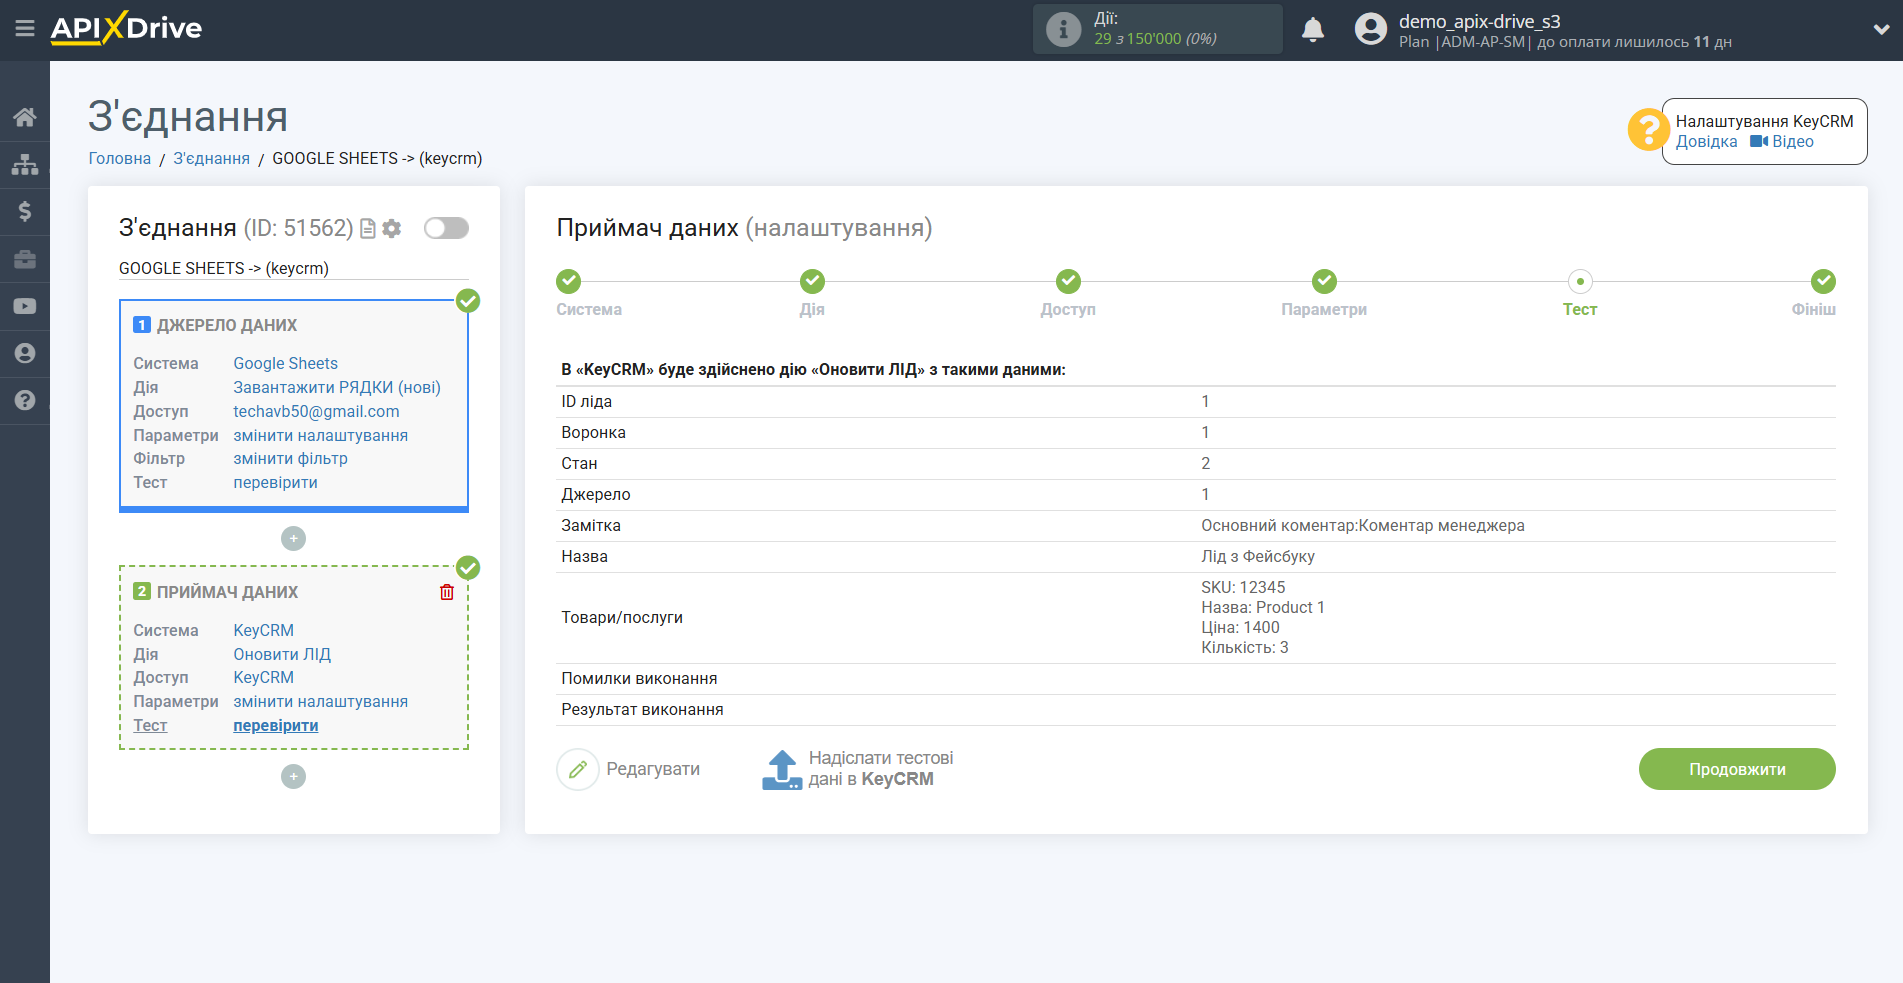Open the YouTube video icon in sidebar

tap(25, 306)
